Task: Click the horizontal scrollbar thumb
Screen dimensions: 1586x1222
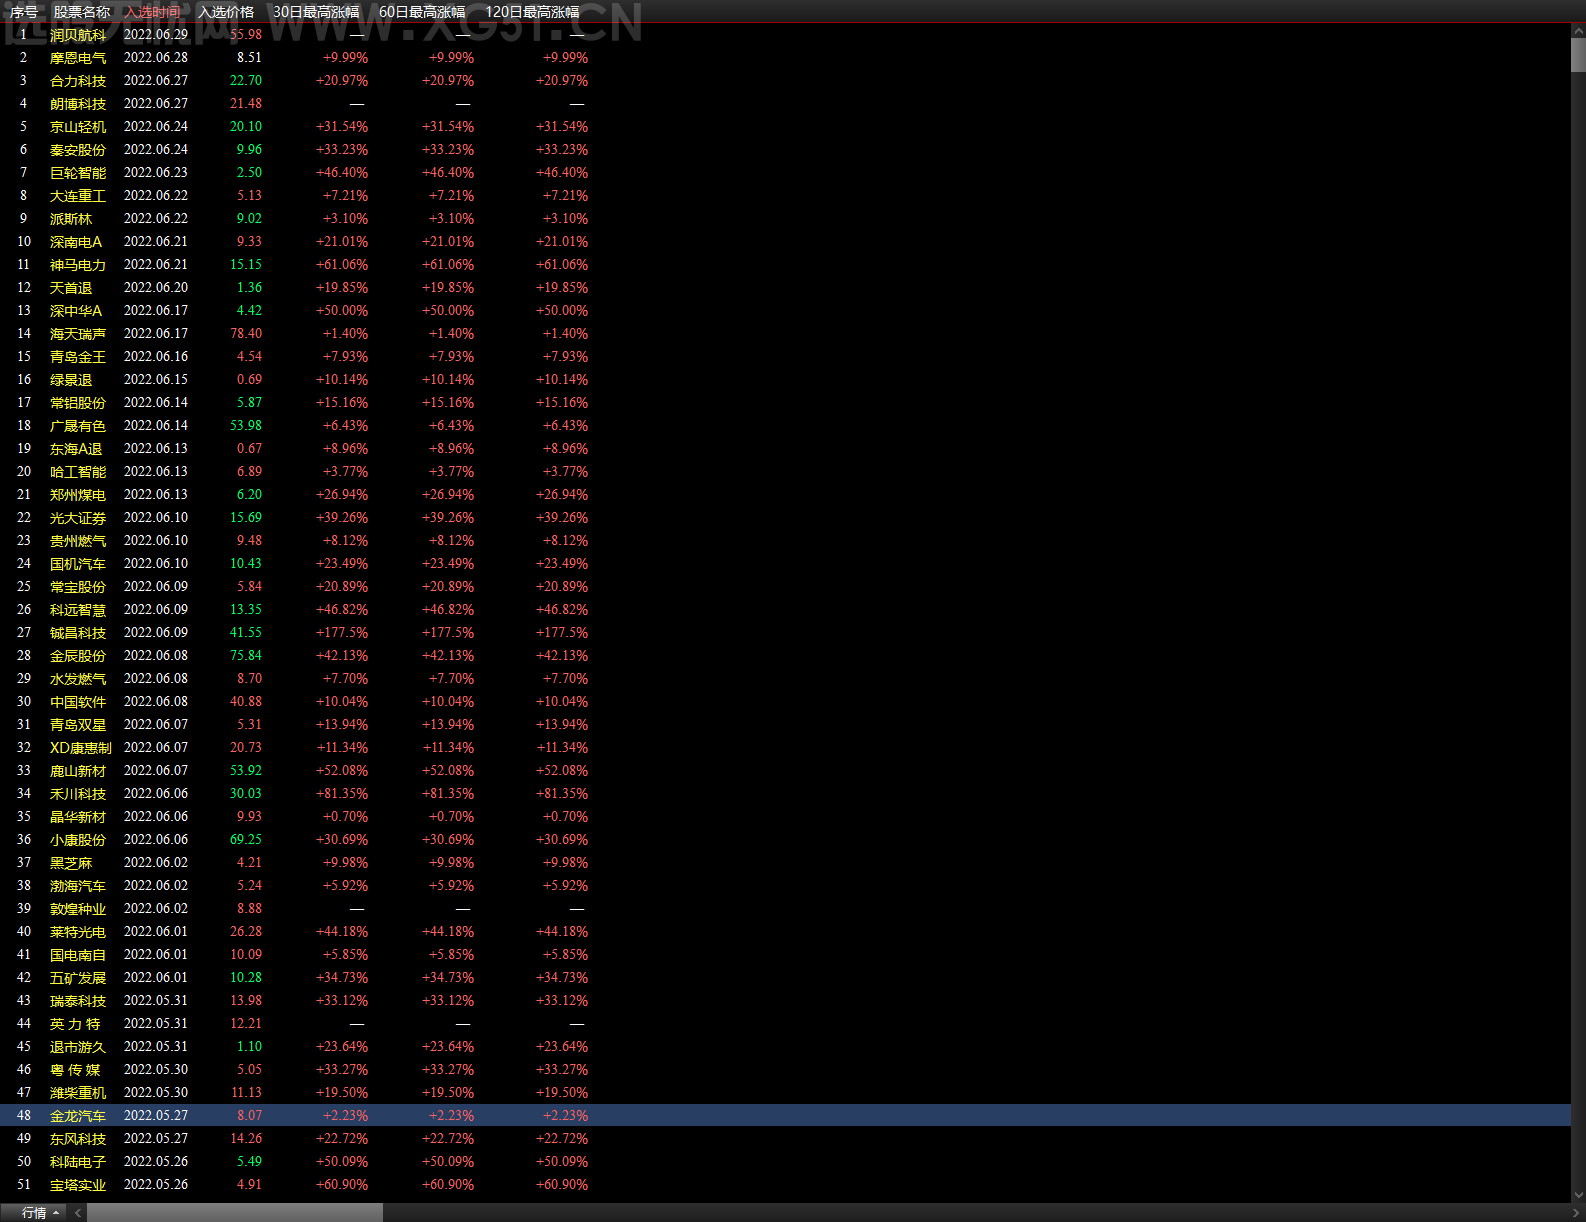Action: (x=234, y=1213)
